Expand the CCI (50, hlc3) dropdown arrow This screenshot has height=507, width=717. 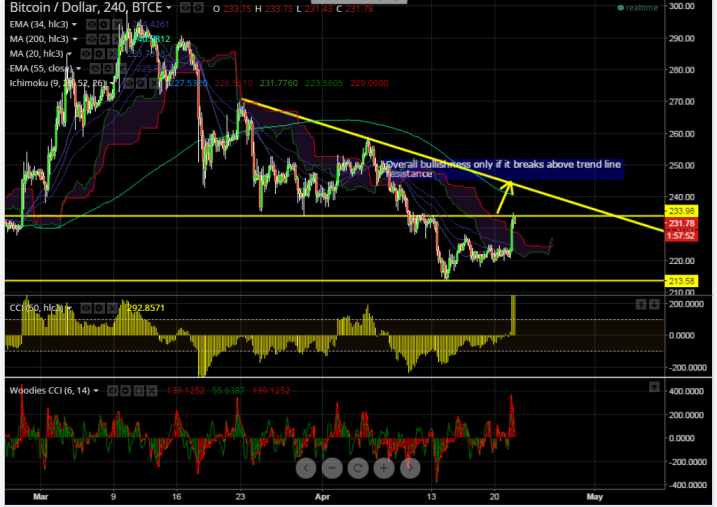pos(70,308)
